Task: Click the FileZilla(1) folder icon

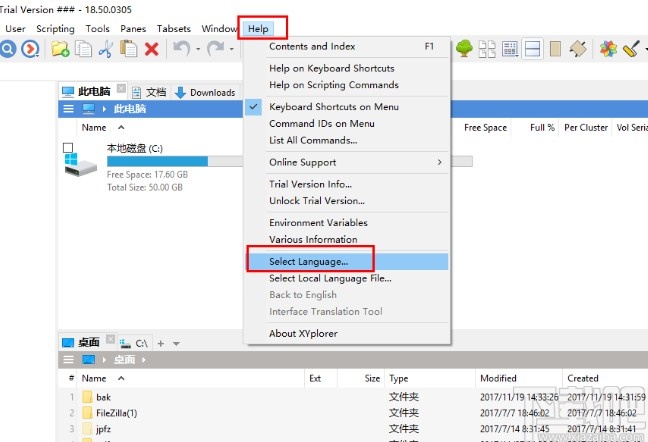Action: pyautogui.click(x=87, y=413)
